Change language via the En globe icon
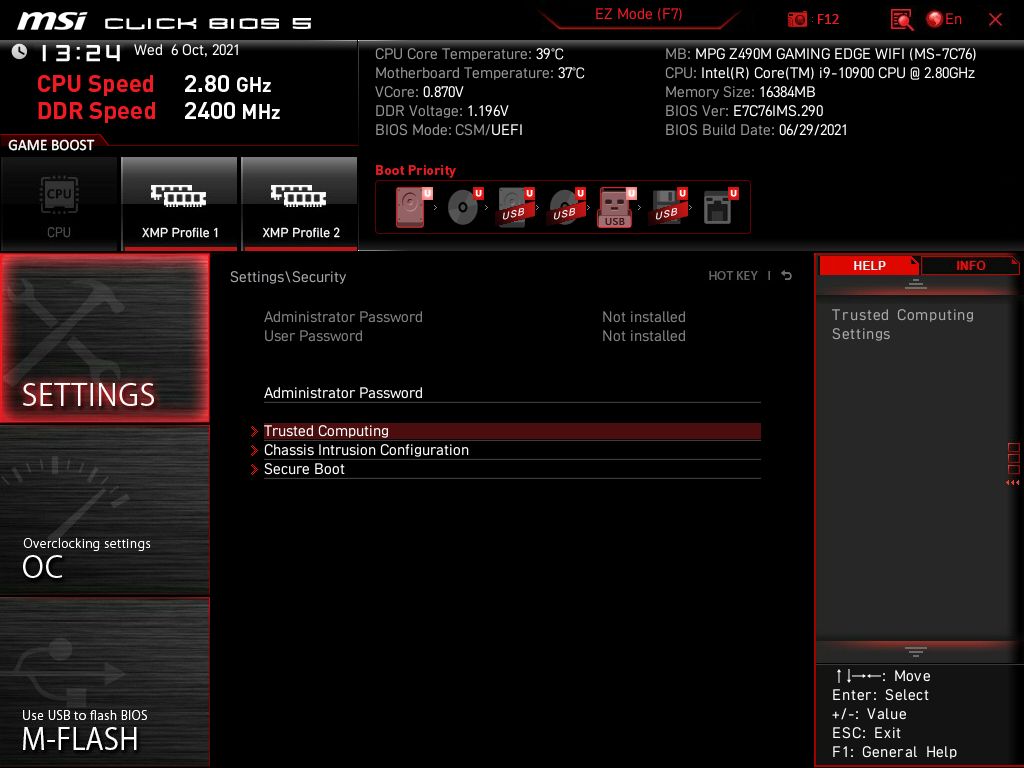 (944, 20)
